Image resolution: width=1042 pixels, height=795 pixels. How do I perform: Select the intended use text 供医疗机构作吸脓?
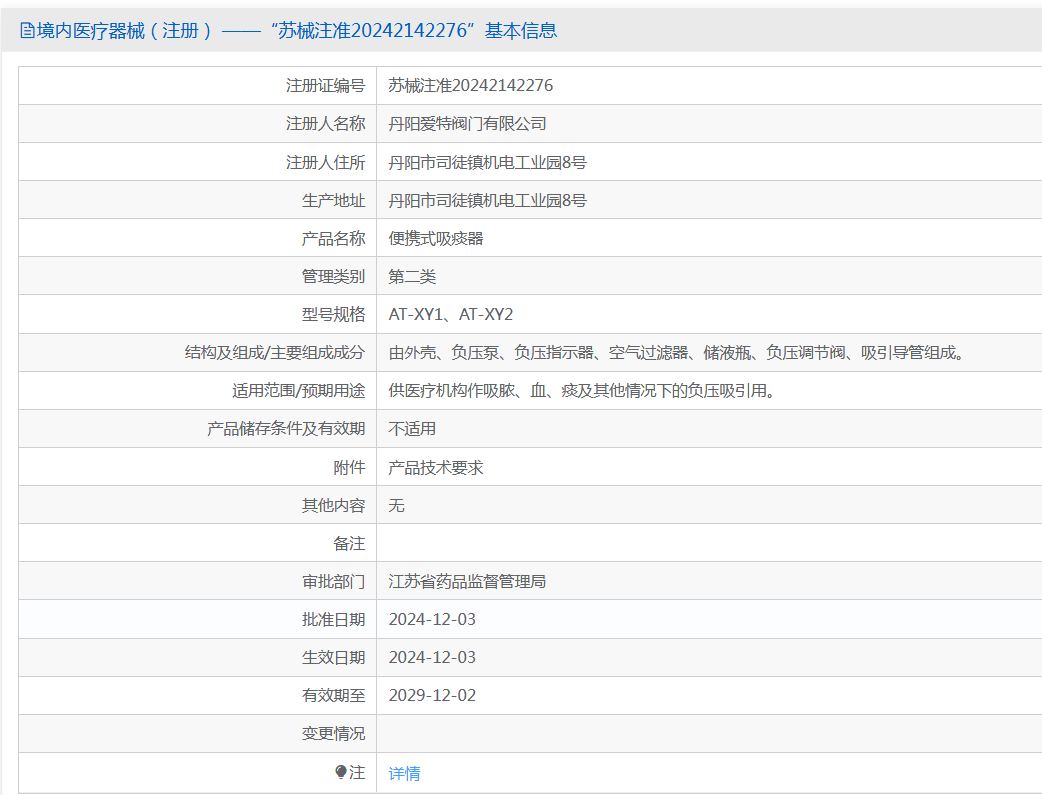point(581,390)
